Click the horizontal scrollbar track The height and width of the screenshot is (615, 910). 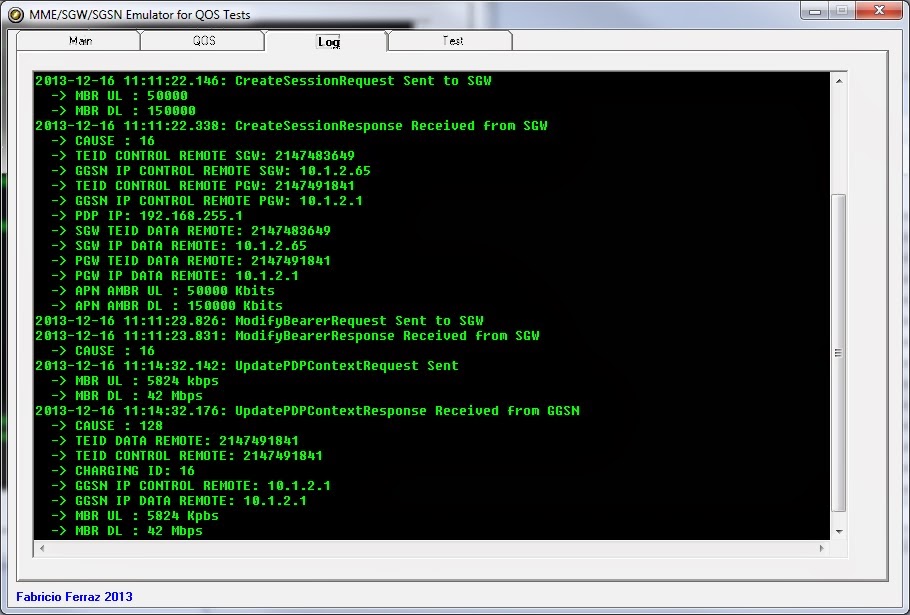[x=430, y=548]
